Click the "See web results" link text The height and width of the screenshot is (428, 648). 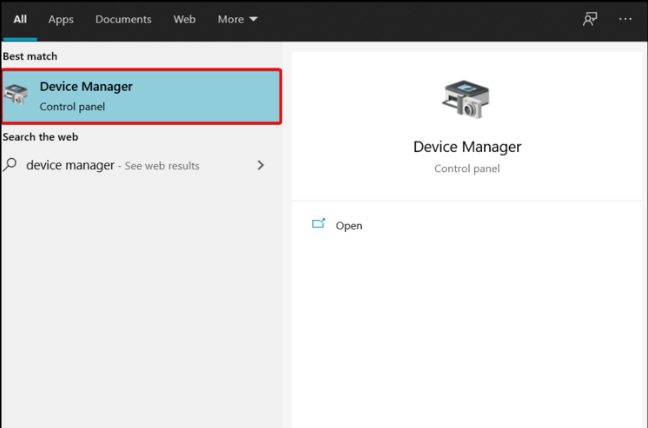click(163, 166)
